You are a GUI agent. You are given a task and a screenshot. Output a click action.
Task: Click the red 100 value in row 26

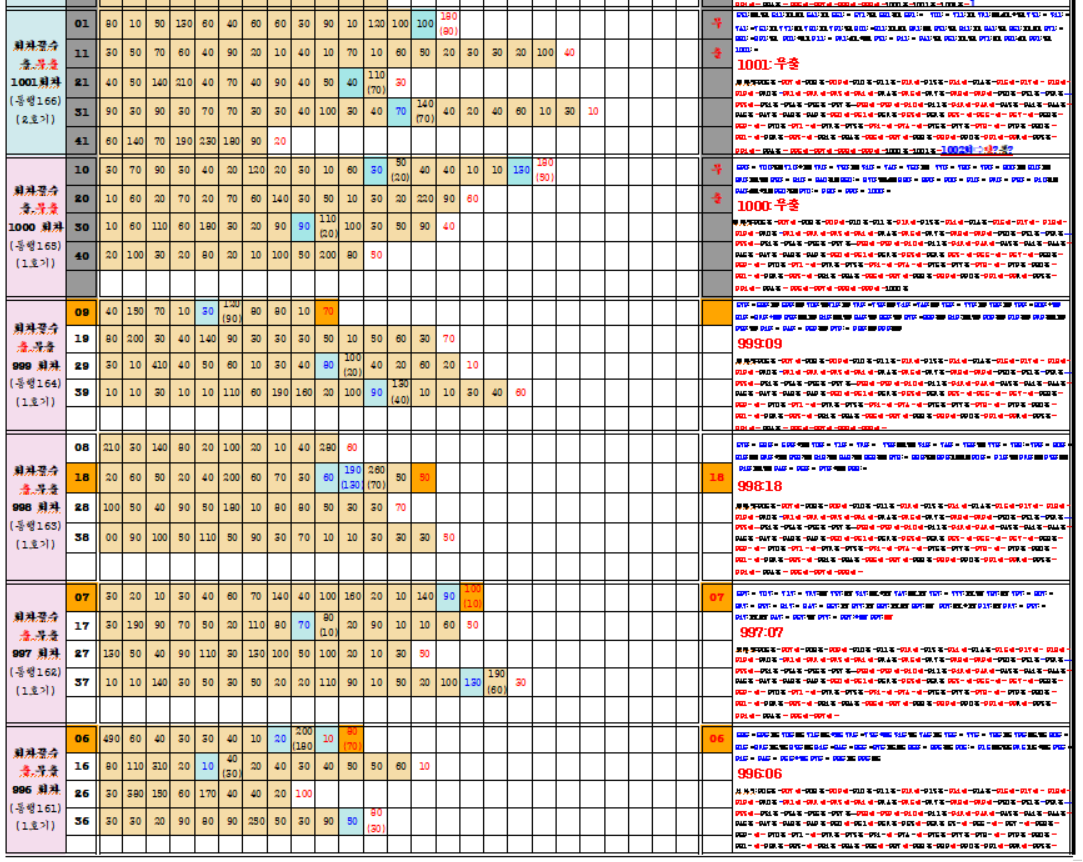303,793
